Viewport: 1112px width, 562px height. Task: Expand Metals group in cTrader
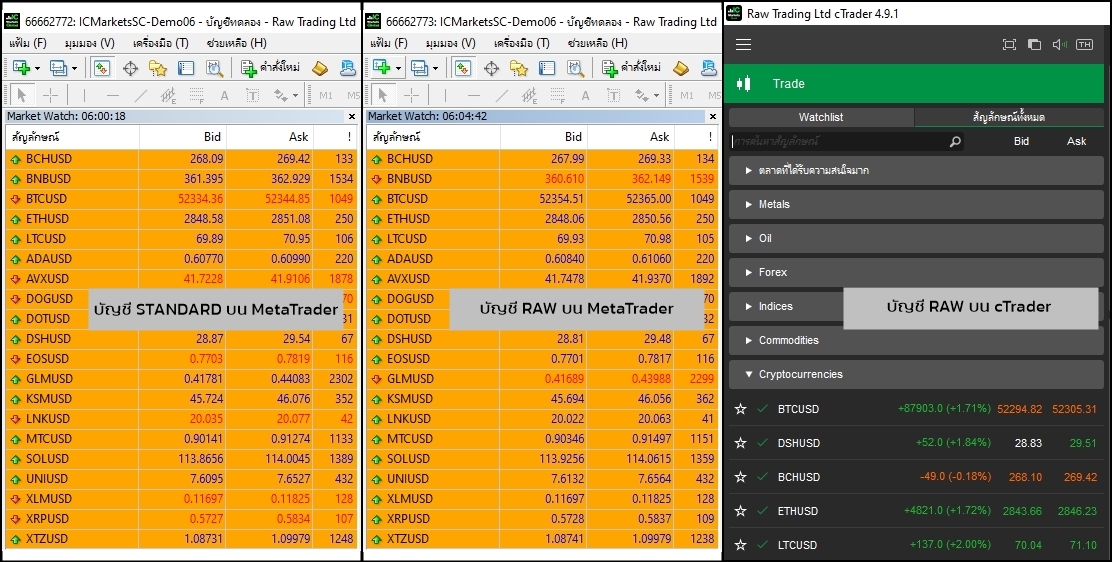(916, 204)
